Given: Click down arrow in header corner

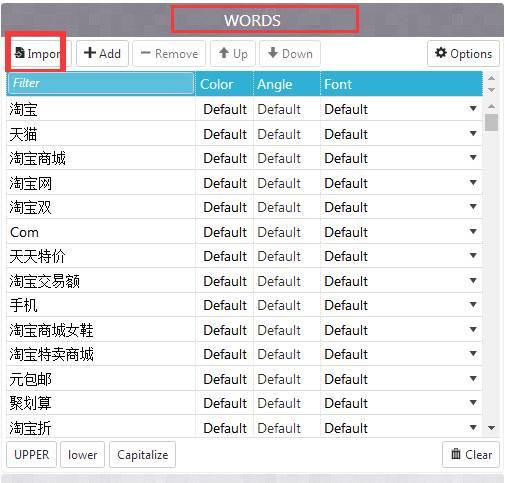Looking at the screenshot, I should [491, 90].
